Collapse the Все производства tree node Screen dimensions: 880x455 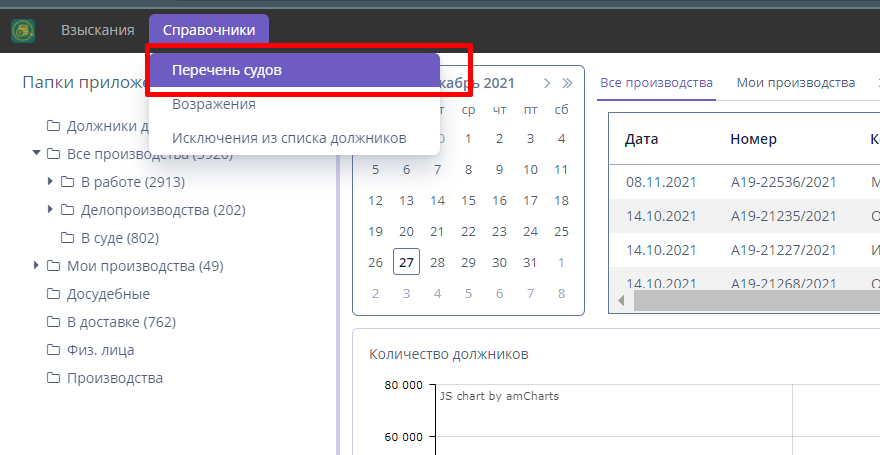pyautogui.click(x=37, y=154)
